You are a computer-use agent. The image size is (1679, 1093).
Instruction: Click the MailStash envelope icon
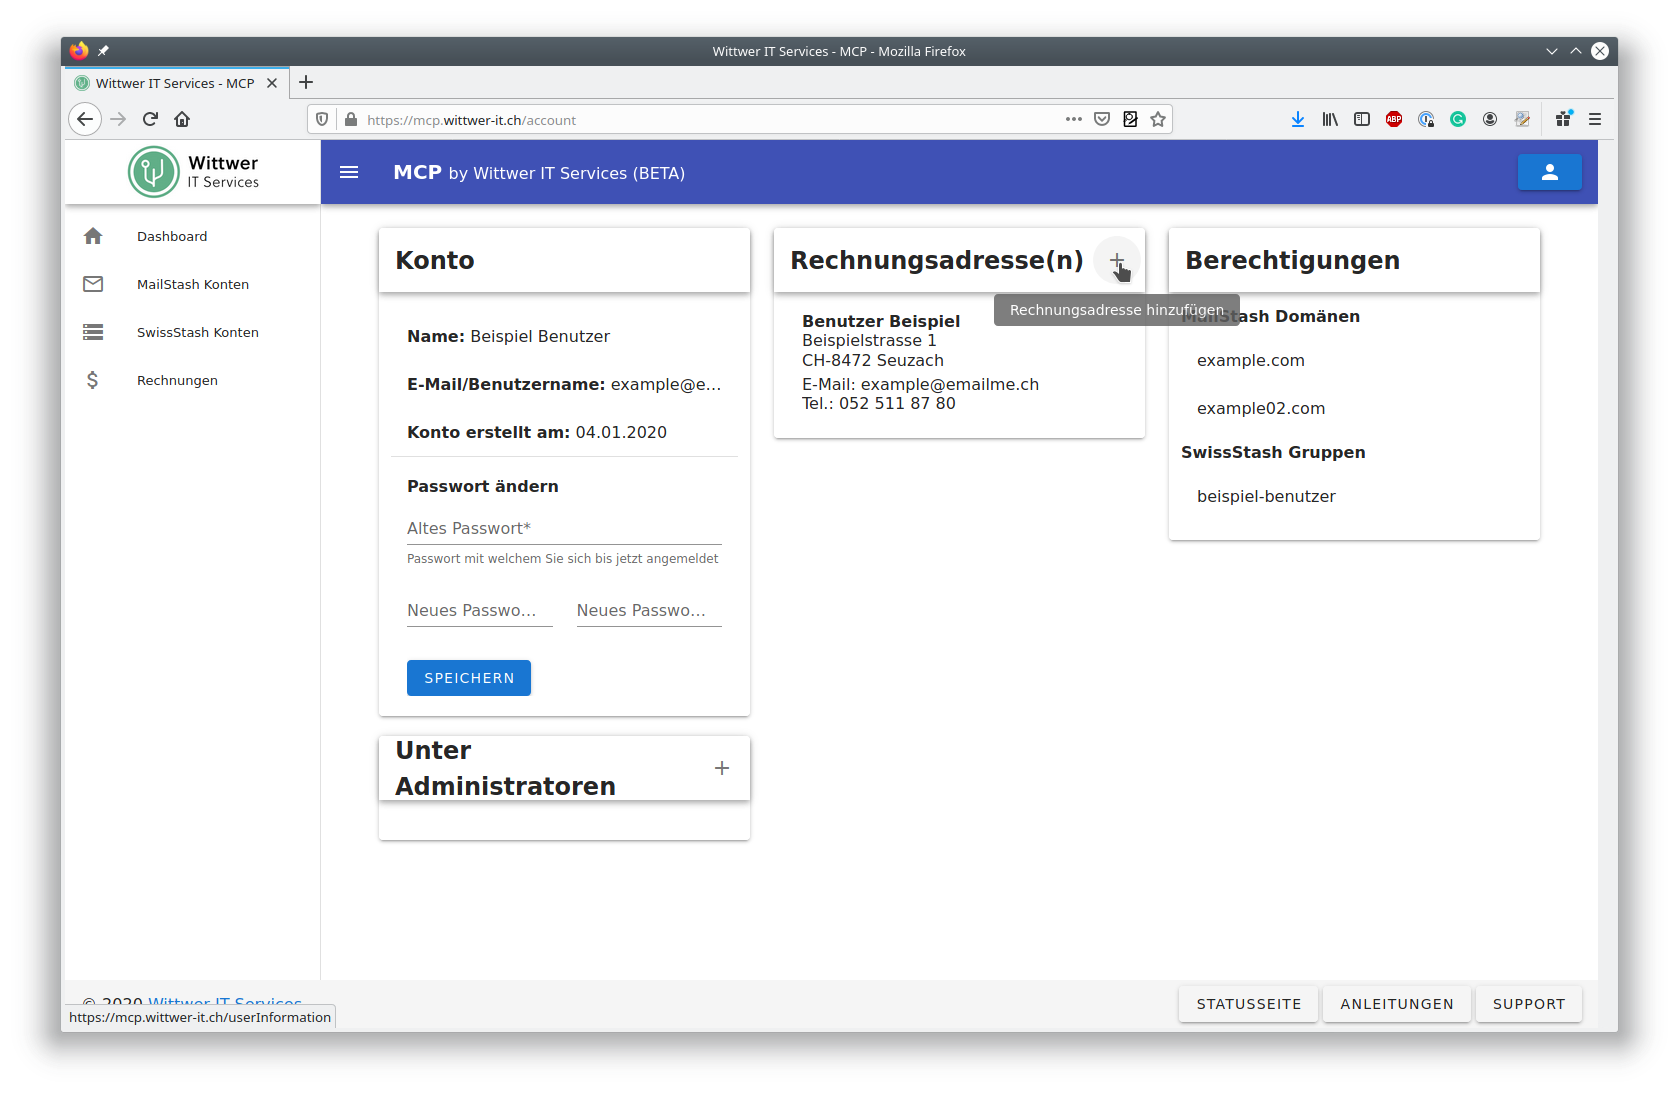tap(93, 284)
